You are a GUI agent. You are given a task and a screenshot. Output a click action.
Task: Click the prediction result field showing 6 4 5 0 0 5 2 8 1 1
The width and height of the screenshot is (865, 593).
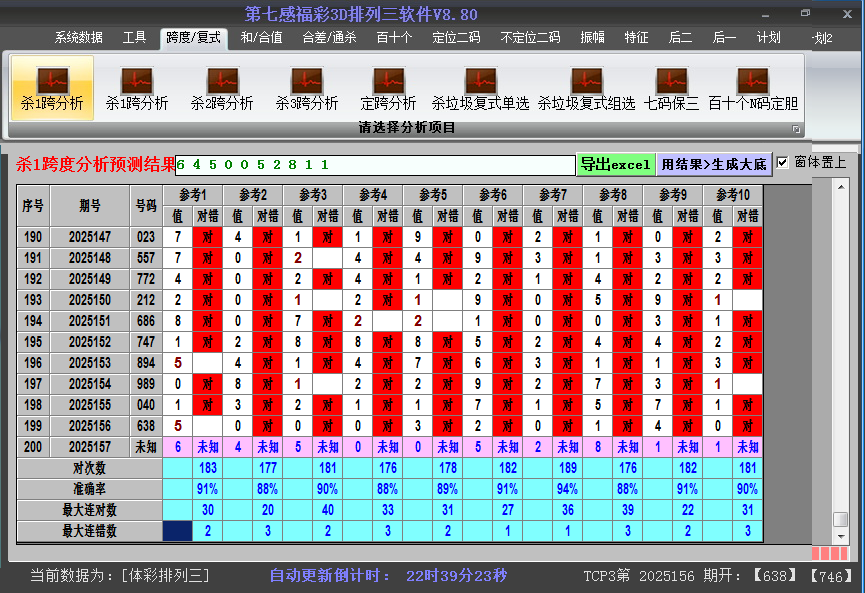click(375, 165)
